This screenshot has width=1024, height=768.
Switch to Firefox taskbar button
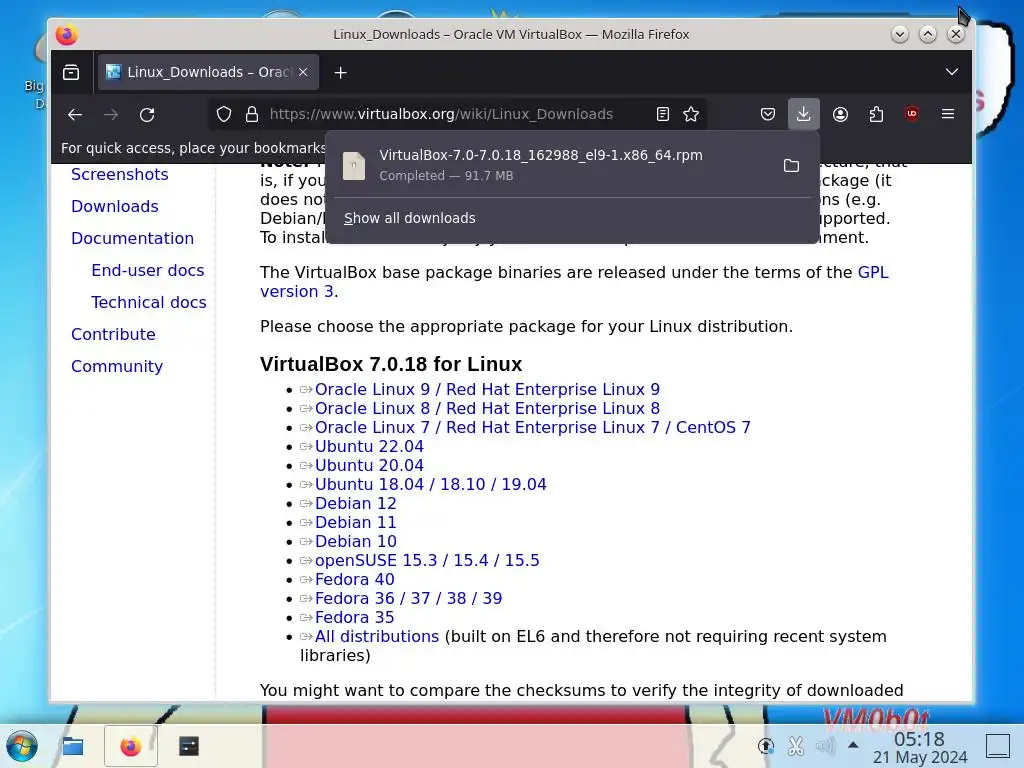[131, 746]
